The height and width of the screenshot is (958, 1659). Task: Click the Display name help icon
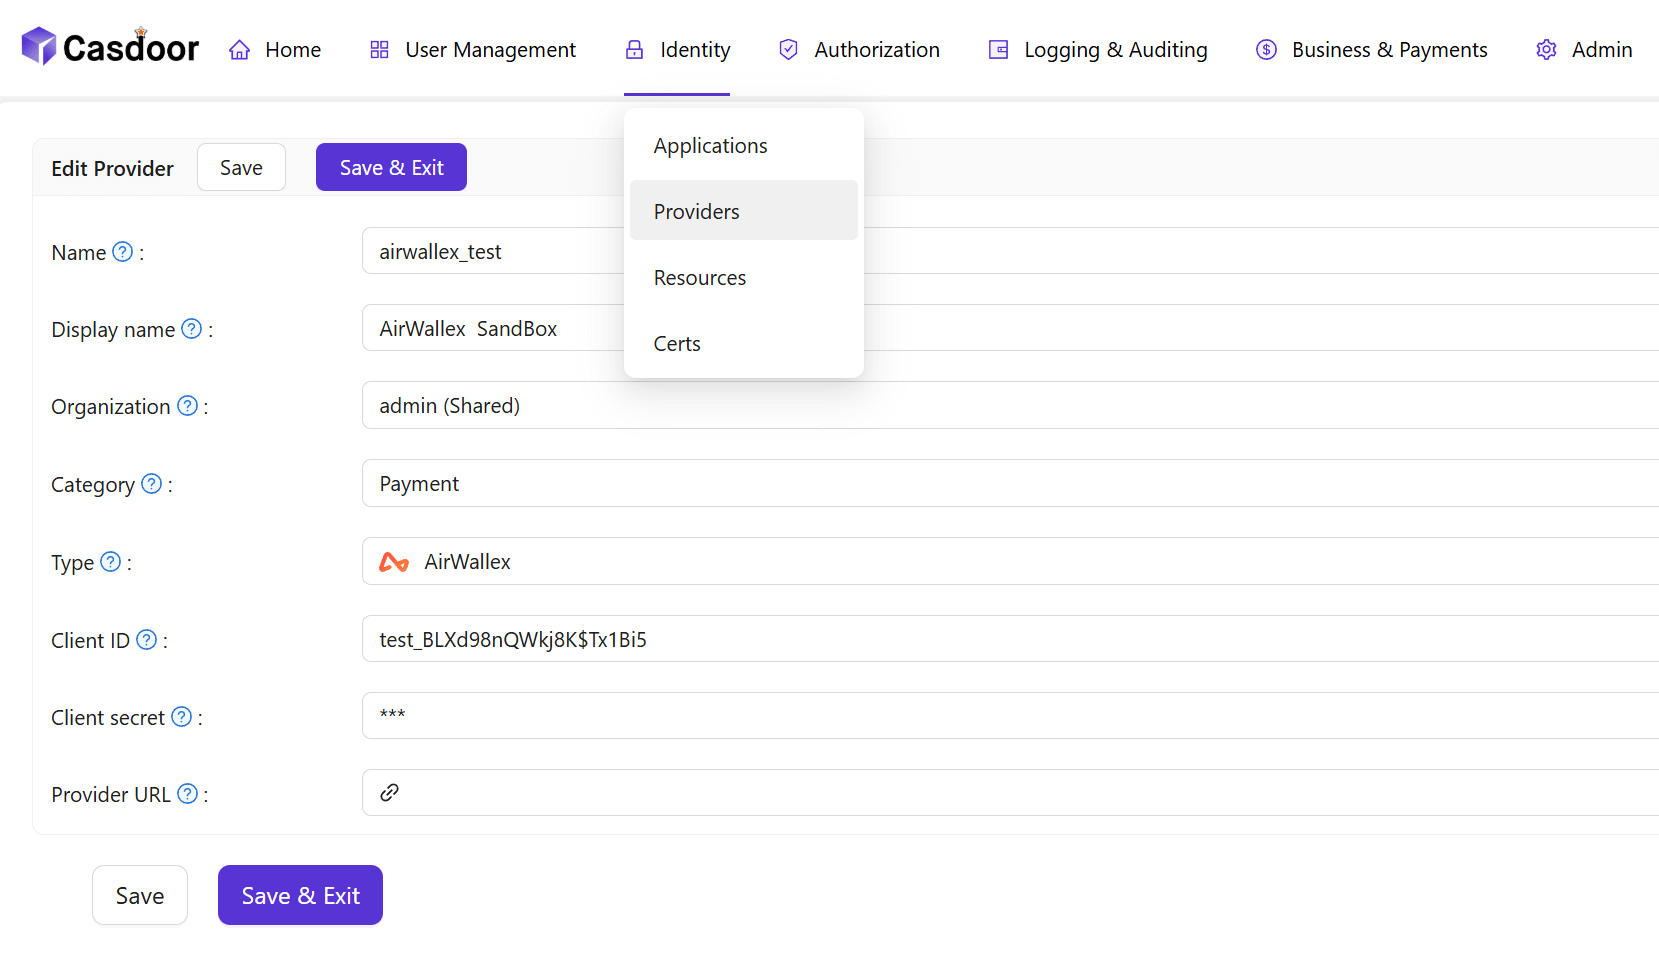[x=191, y=329]
